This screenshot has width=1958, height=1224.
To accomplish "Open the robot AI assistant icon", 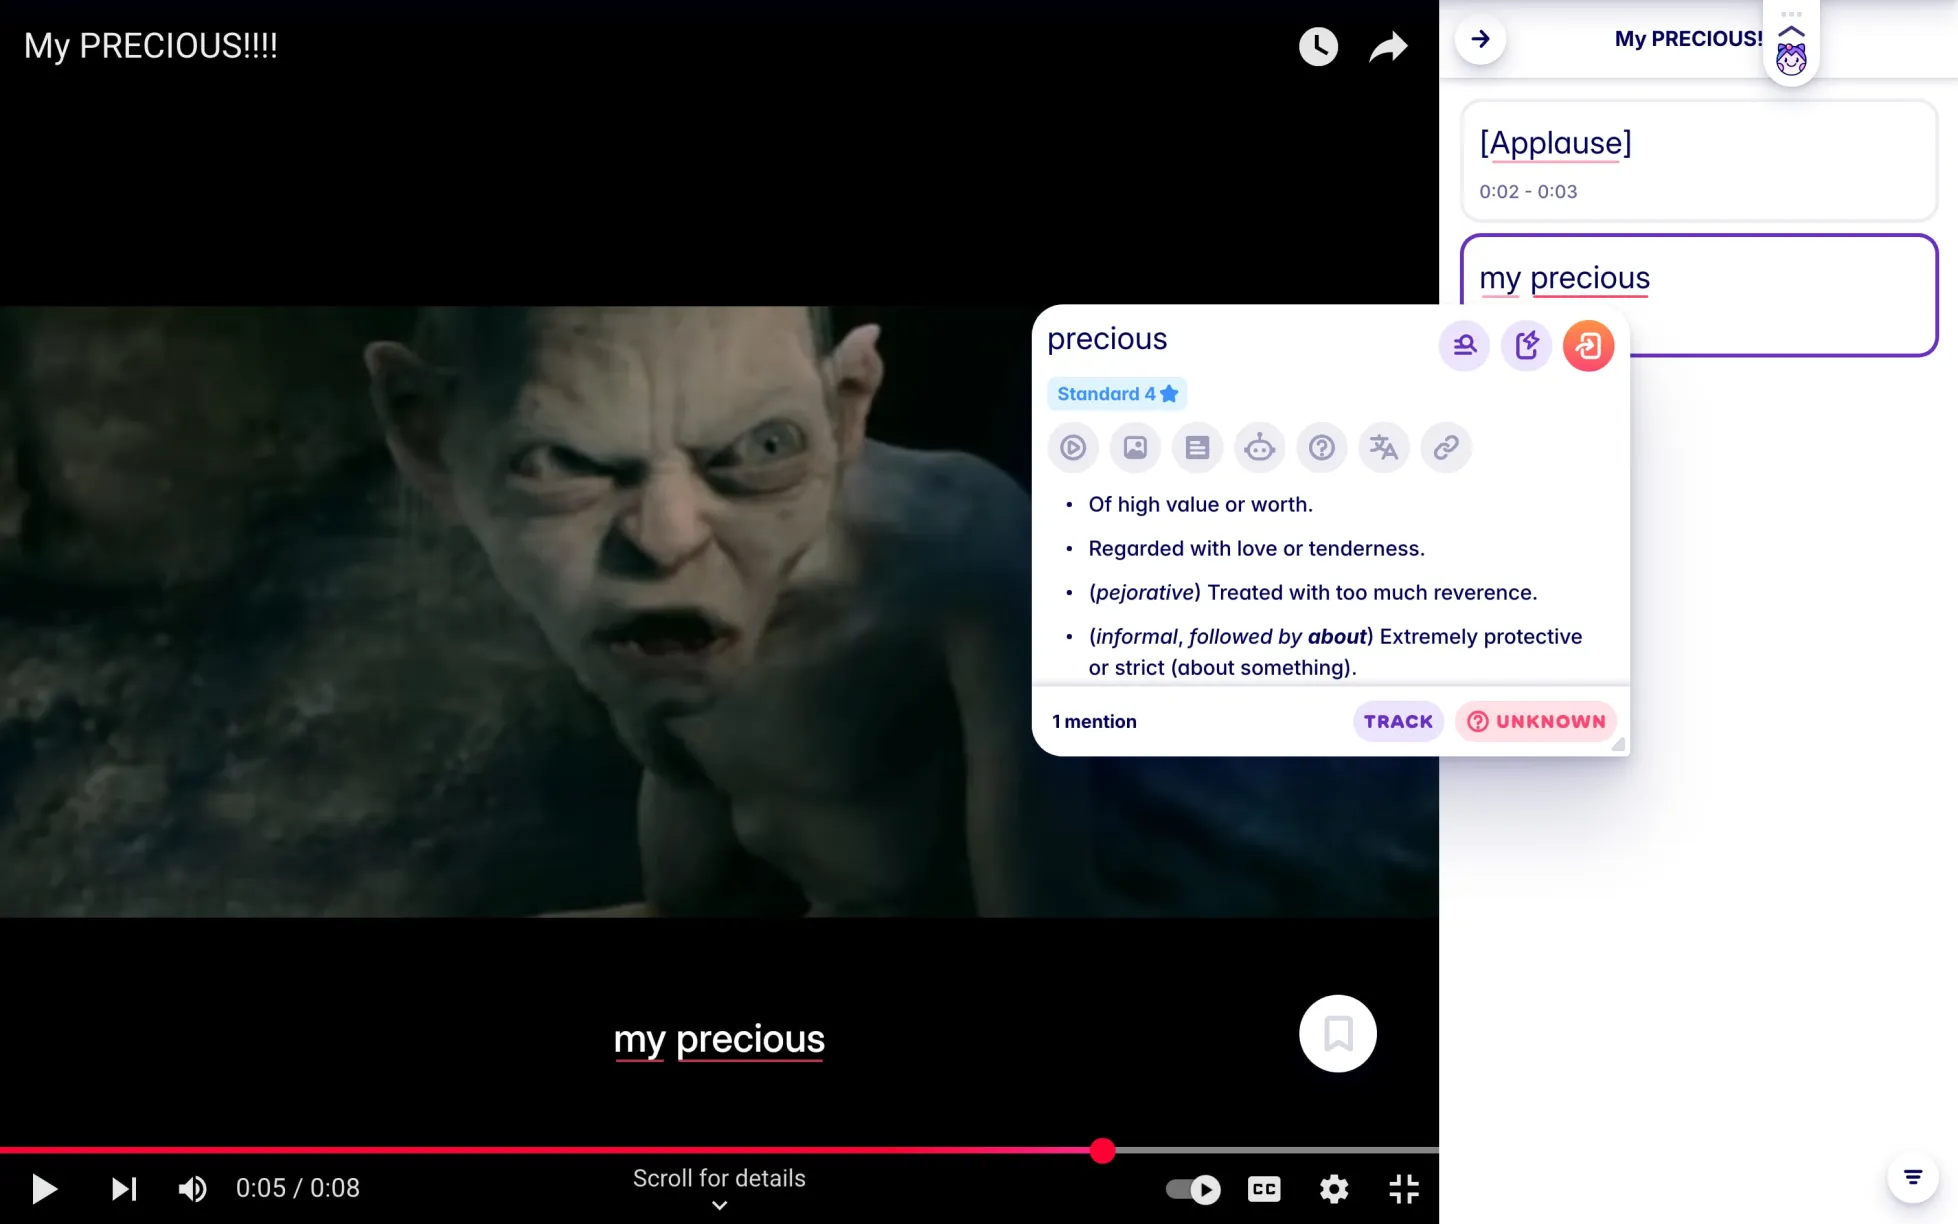I will click(x=1259, y=447).
